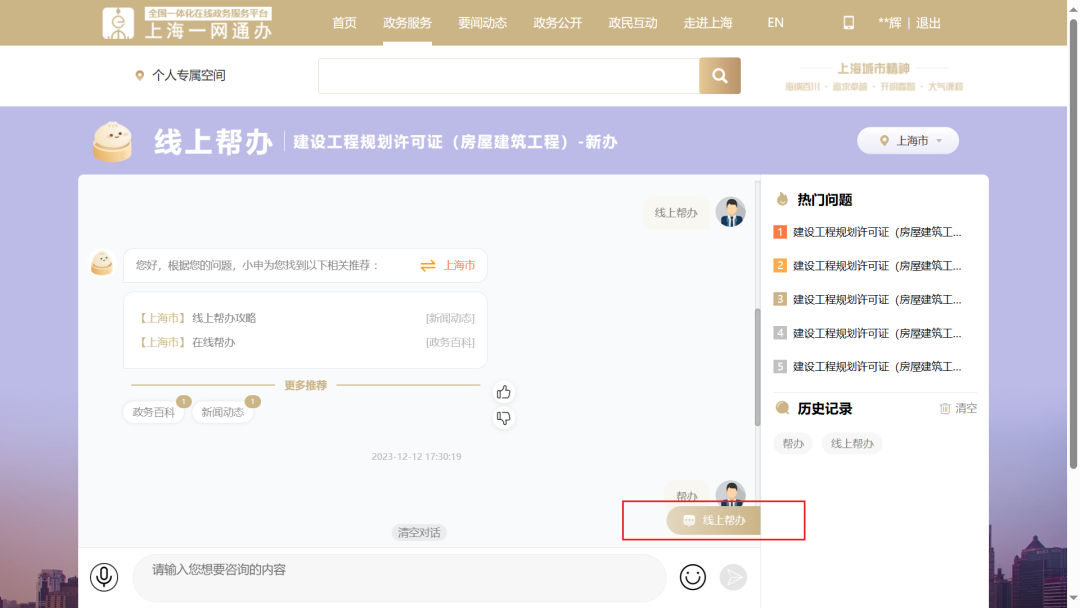Open the first hot question item
Image resolution: width=1080 pixels, height=608 pixels.
876,232
